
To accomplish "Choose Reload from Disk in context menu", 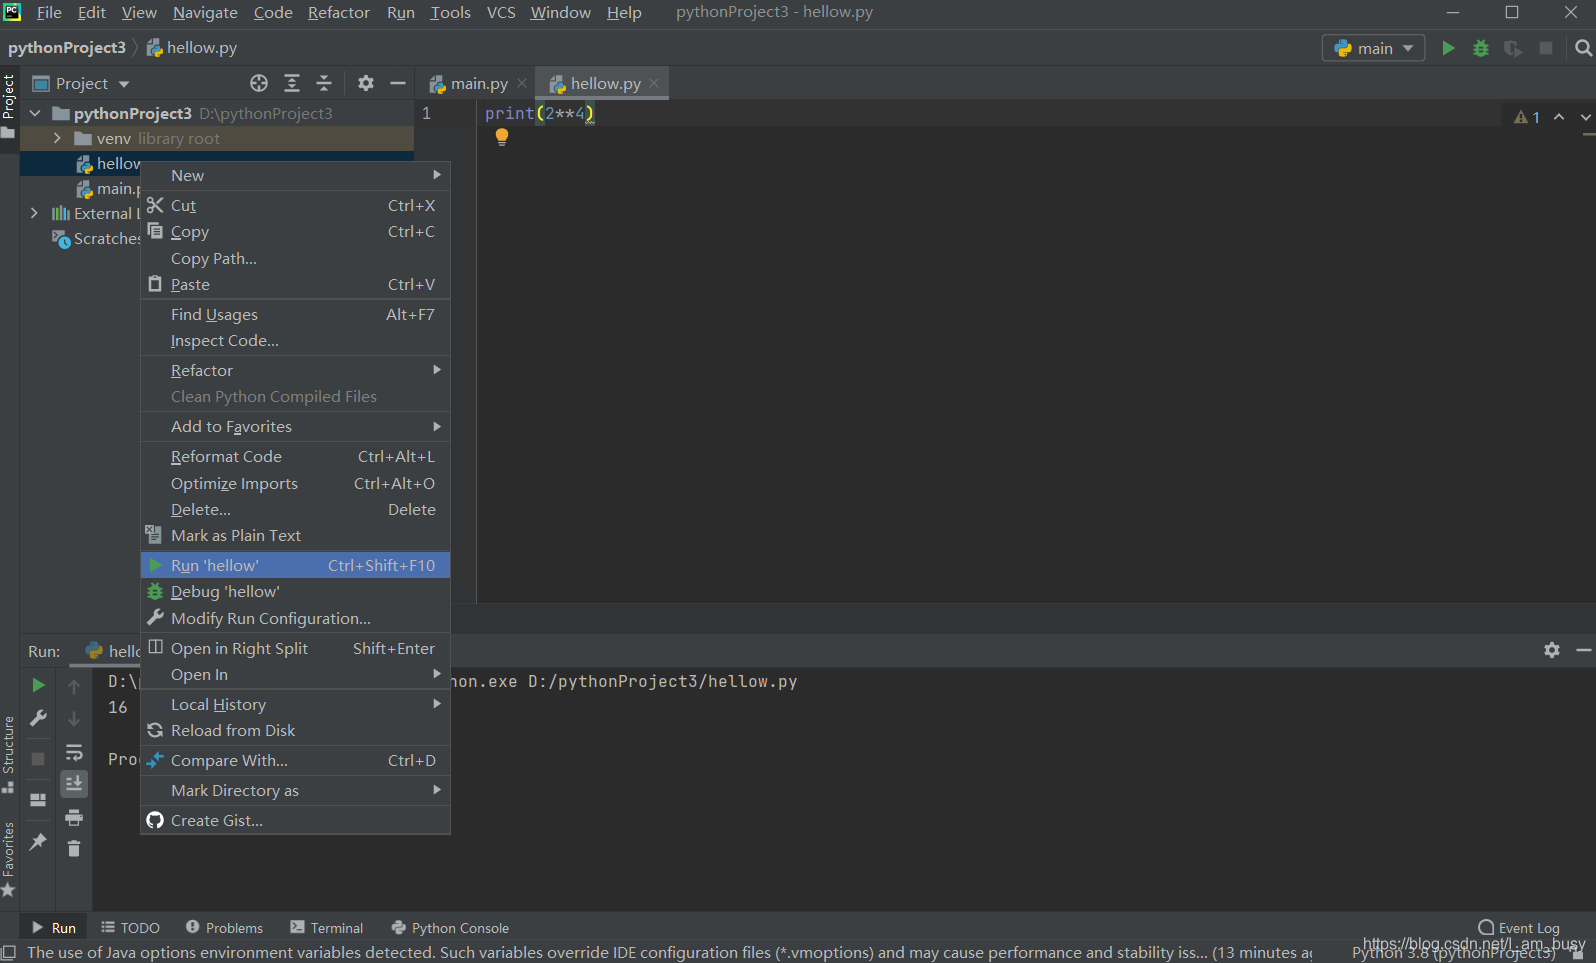I will 295,730.
